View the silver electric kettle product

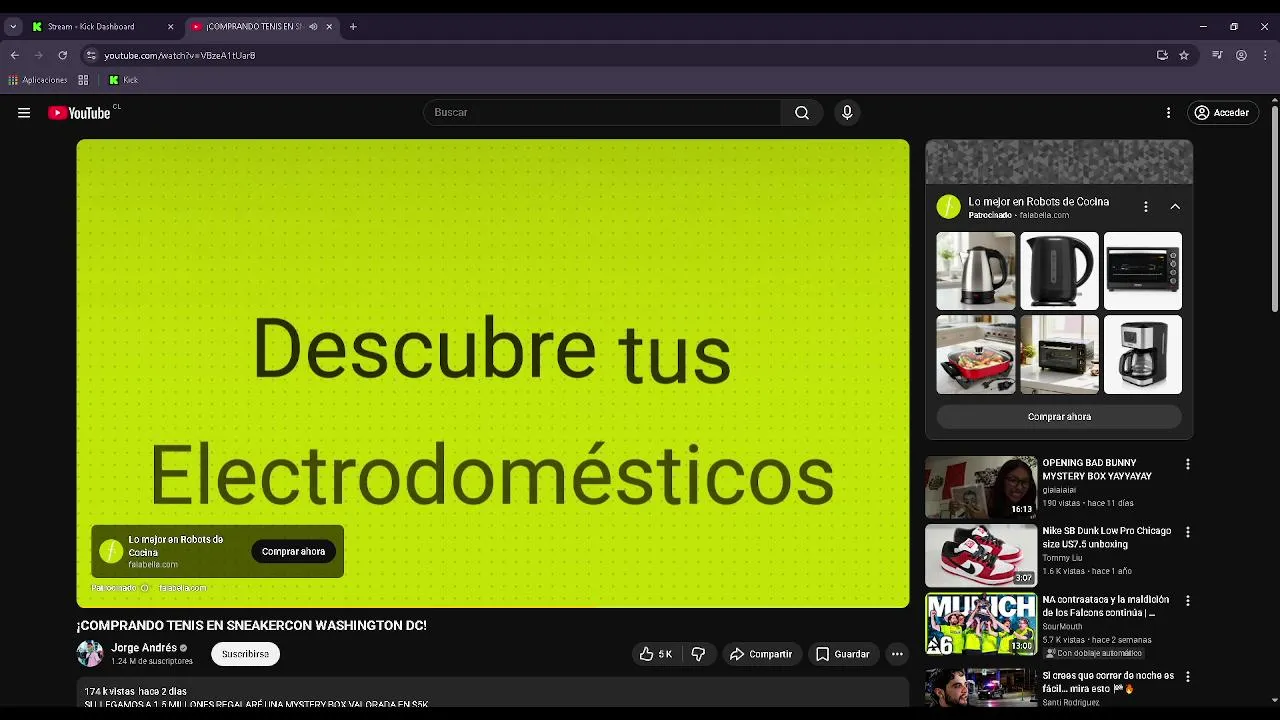tap(976, 271)
